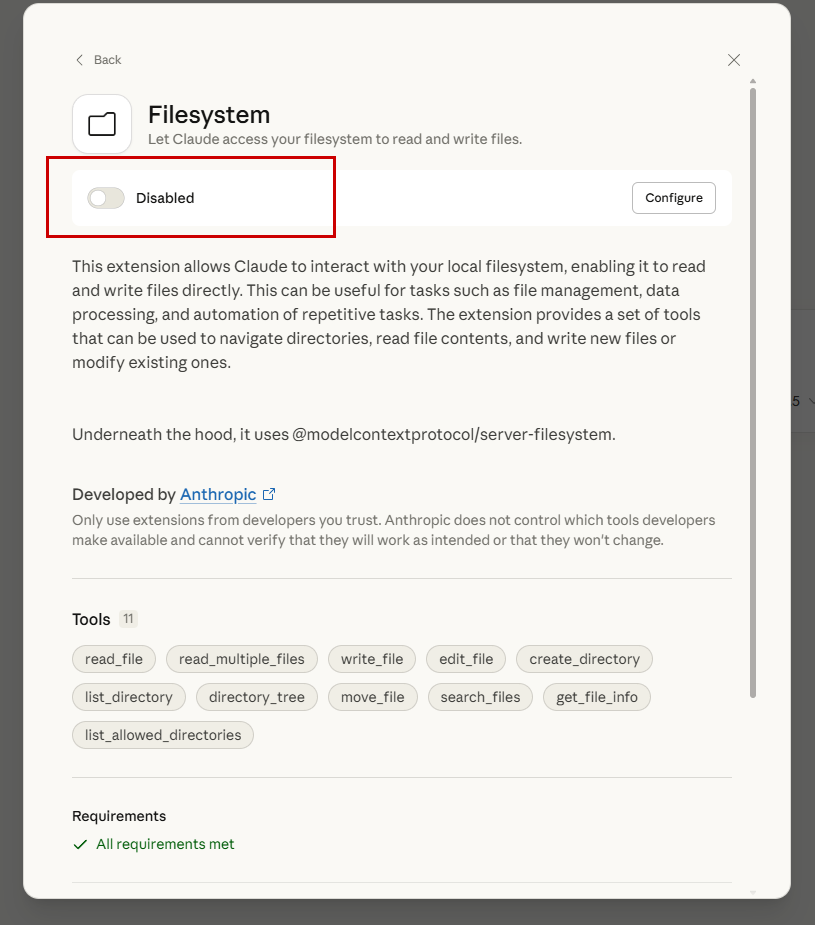Select the edit_file tool tag

465,659
